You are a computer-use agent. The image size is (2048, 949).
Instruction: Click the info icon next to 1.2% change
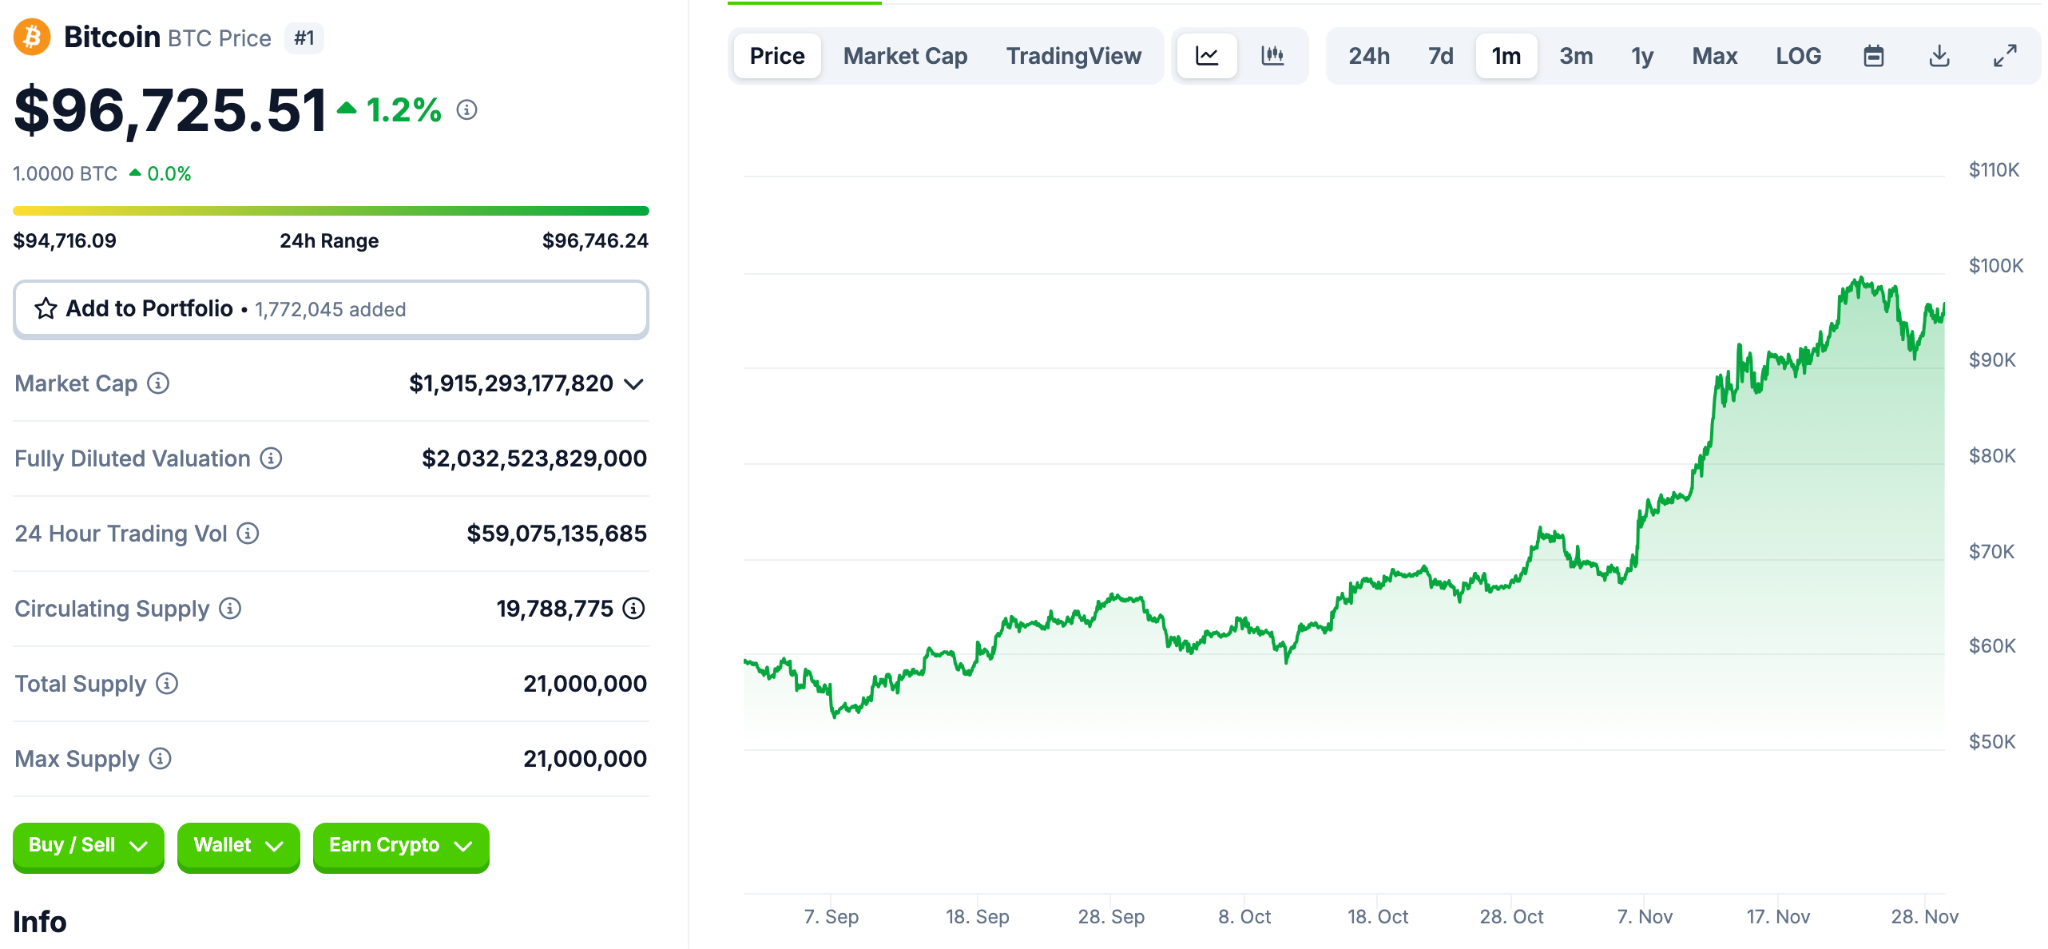(467, 110)
